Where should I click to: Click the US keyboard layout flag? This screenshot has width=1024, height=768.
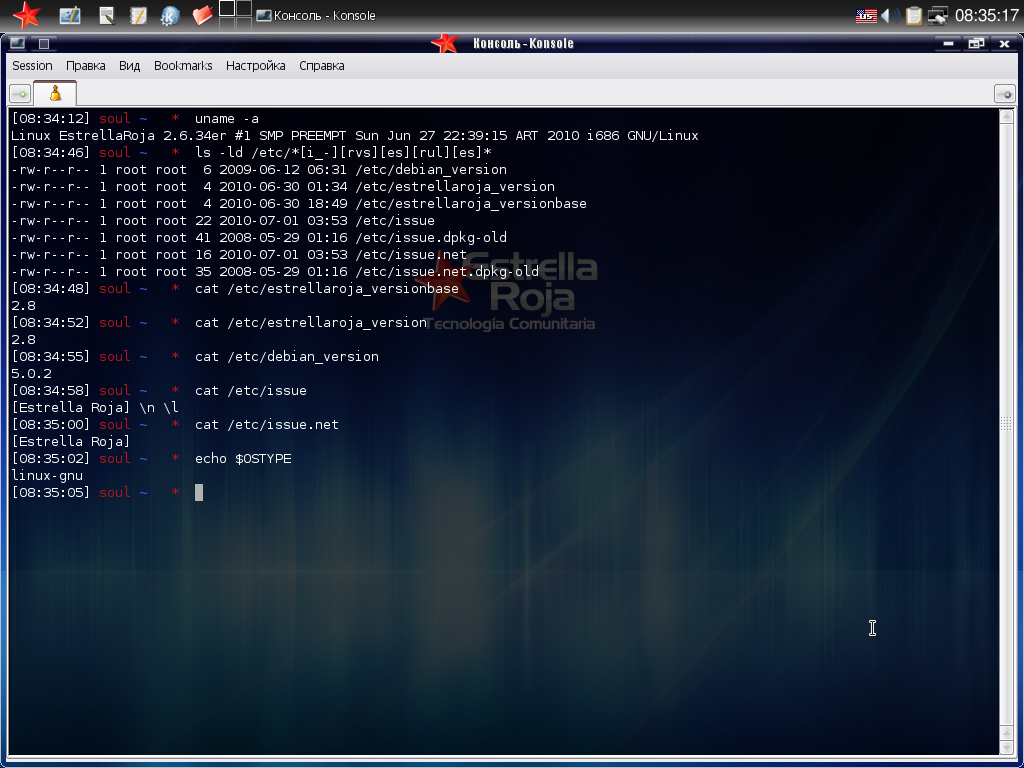coord(866,15)
